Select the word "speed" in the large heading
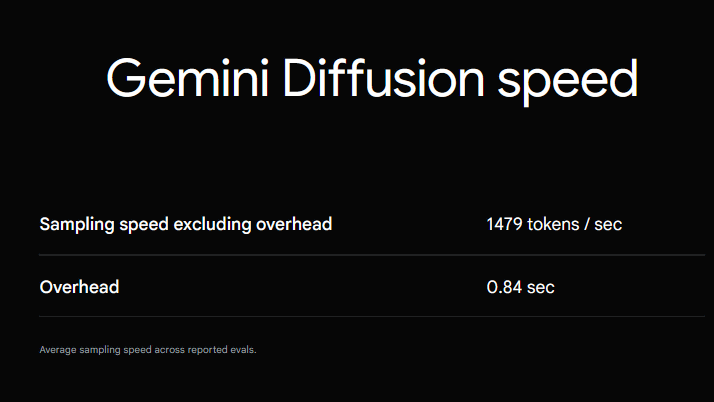 [567, 81]
